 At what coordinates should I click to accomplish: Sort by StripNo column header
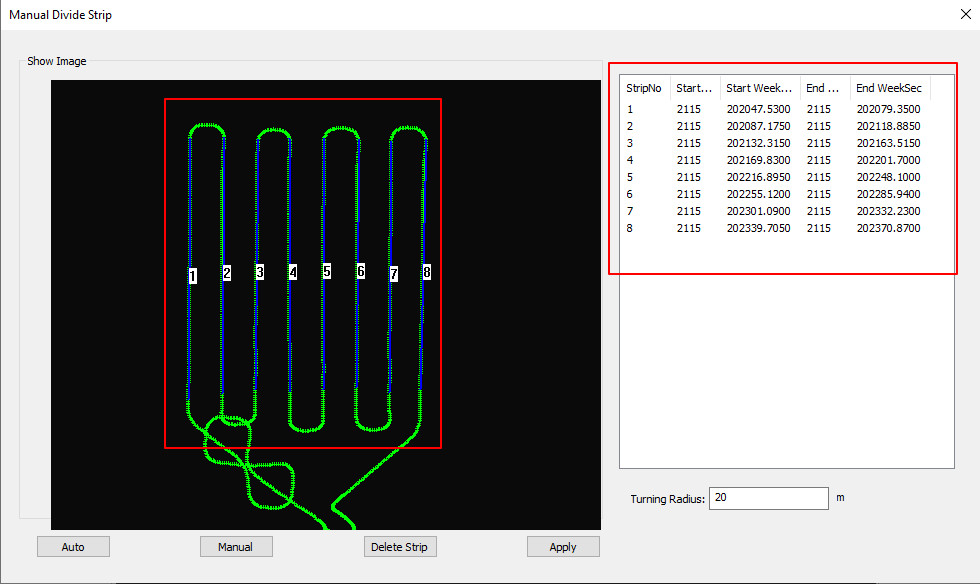[x=644, y=88]
